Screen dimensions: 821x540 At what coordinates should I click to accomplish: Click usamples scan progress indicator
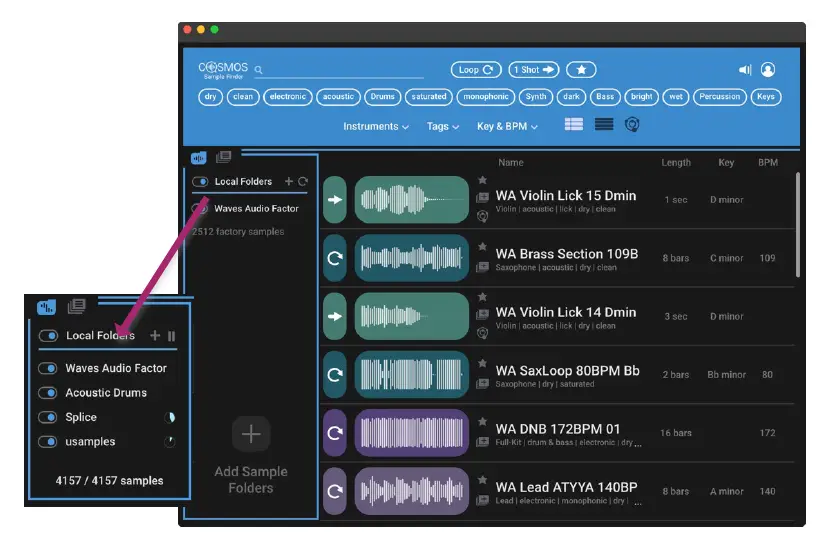[170, 442]
